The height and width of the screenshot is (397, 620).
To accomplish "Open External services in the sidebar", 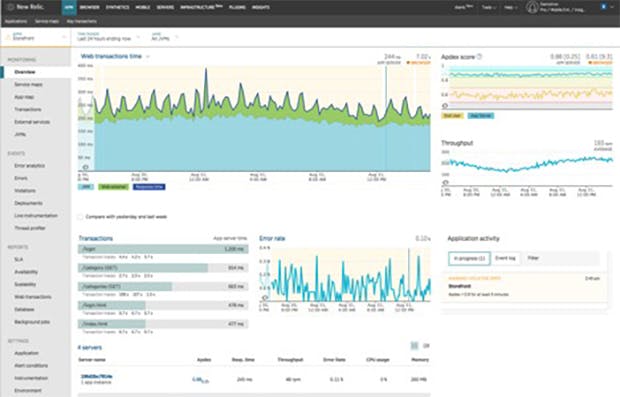I will [x=32, y=122].
